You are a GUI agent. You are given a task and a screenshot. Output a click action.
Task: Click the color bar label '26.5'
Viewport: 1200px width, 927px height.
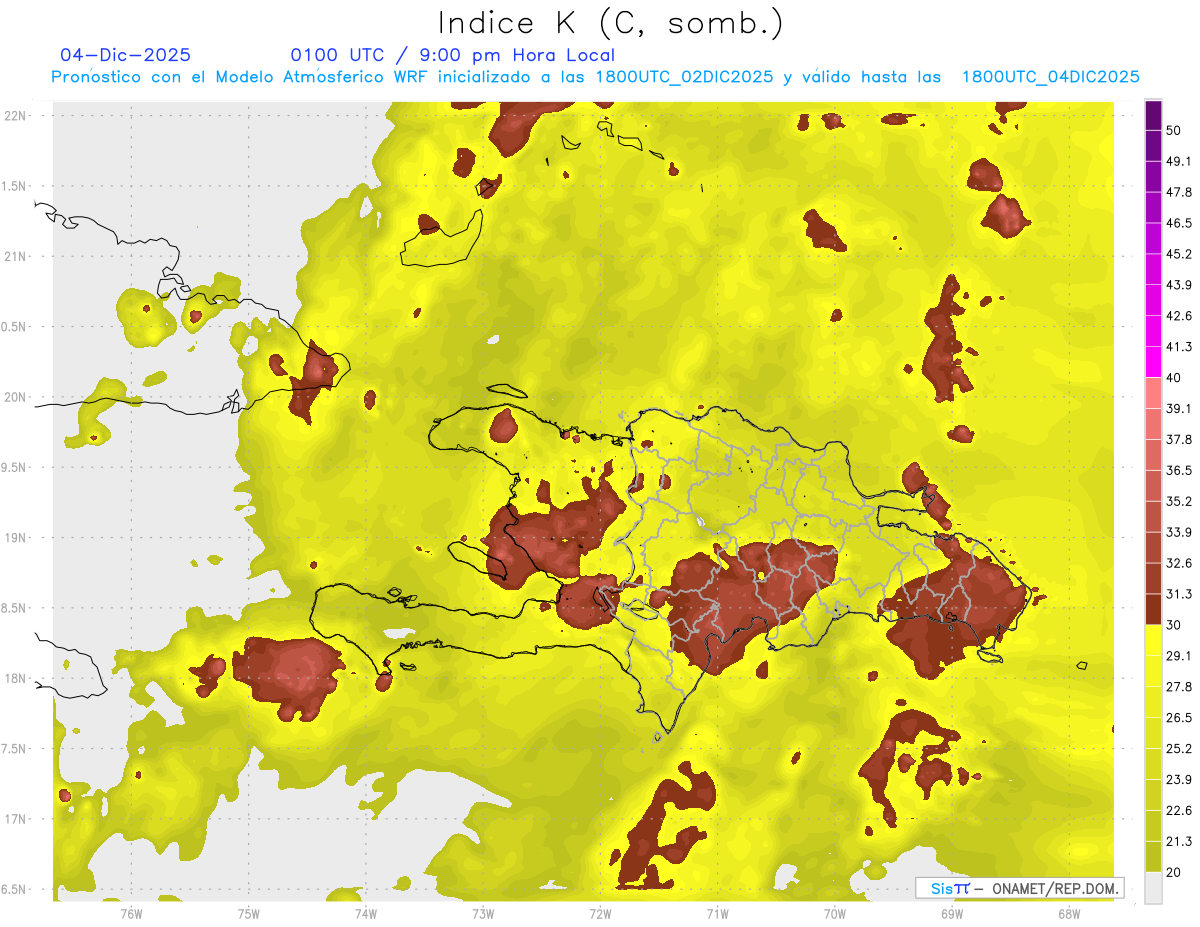click(x=1179, y=717)
